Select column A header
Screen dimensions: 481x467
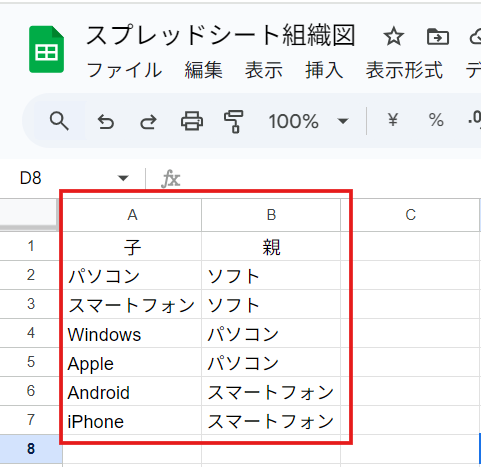[x=132, y=215]
